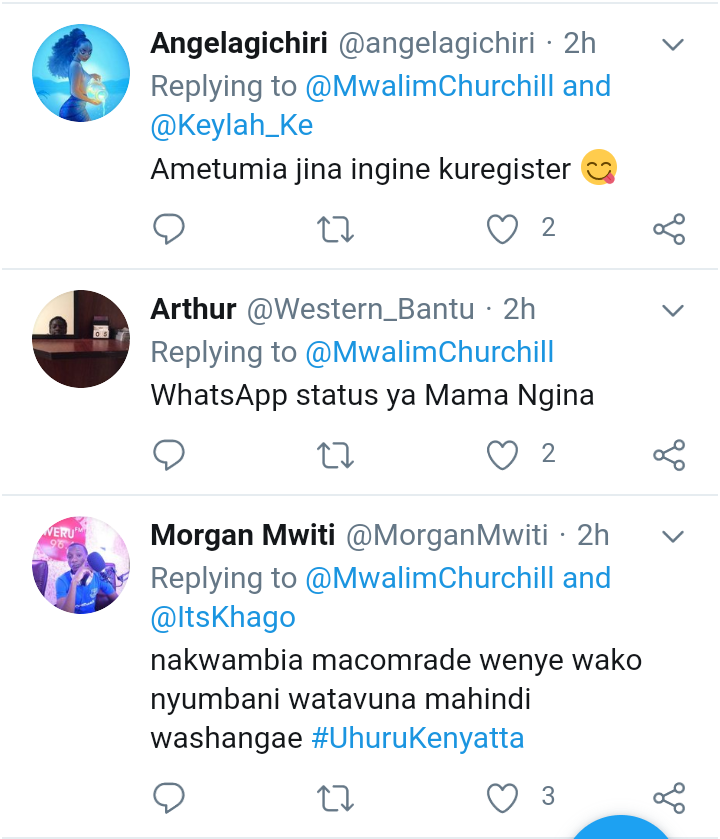This screenshot has width=720, height=839.
Task: Open the #UhuruKenyatta hashtag
Action: (418, 739)
